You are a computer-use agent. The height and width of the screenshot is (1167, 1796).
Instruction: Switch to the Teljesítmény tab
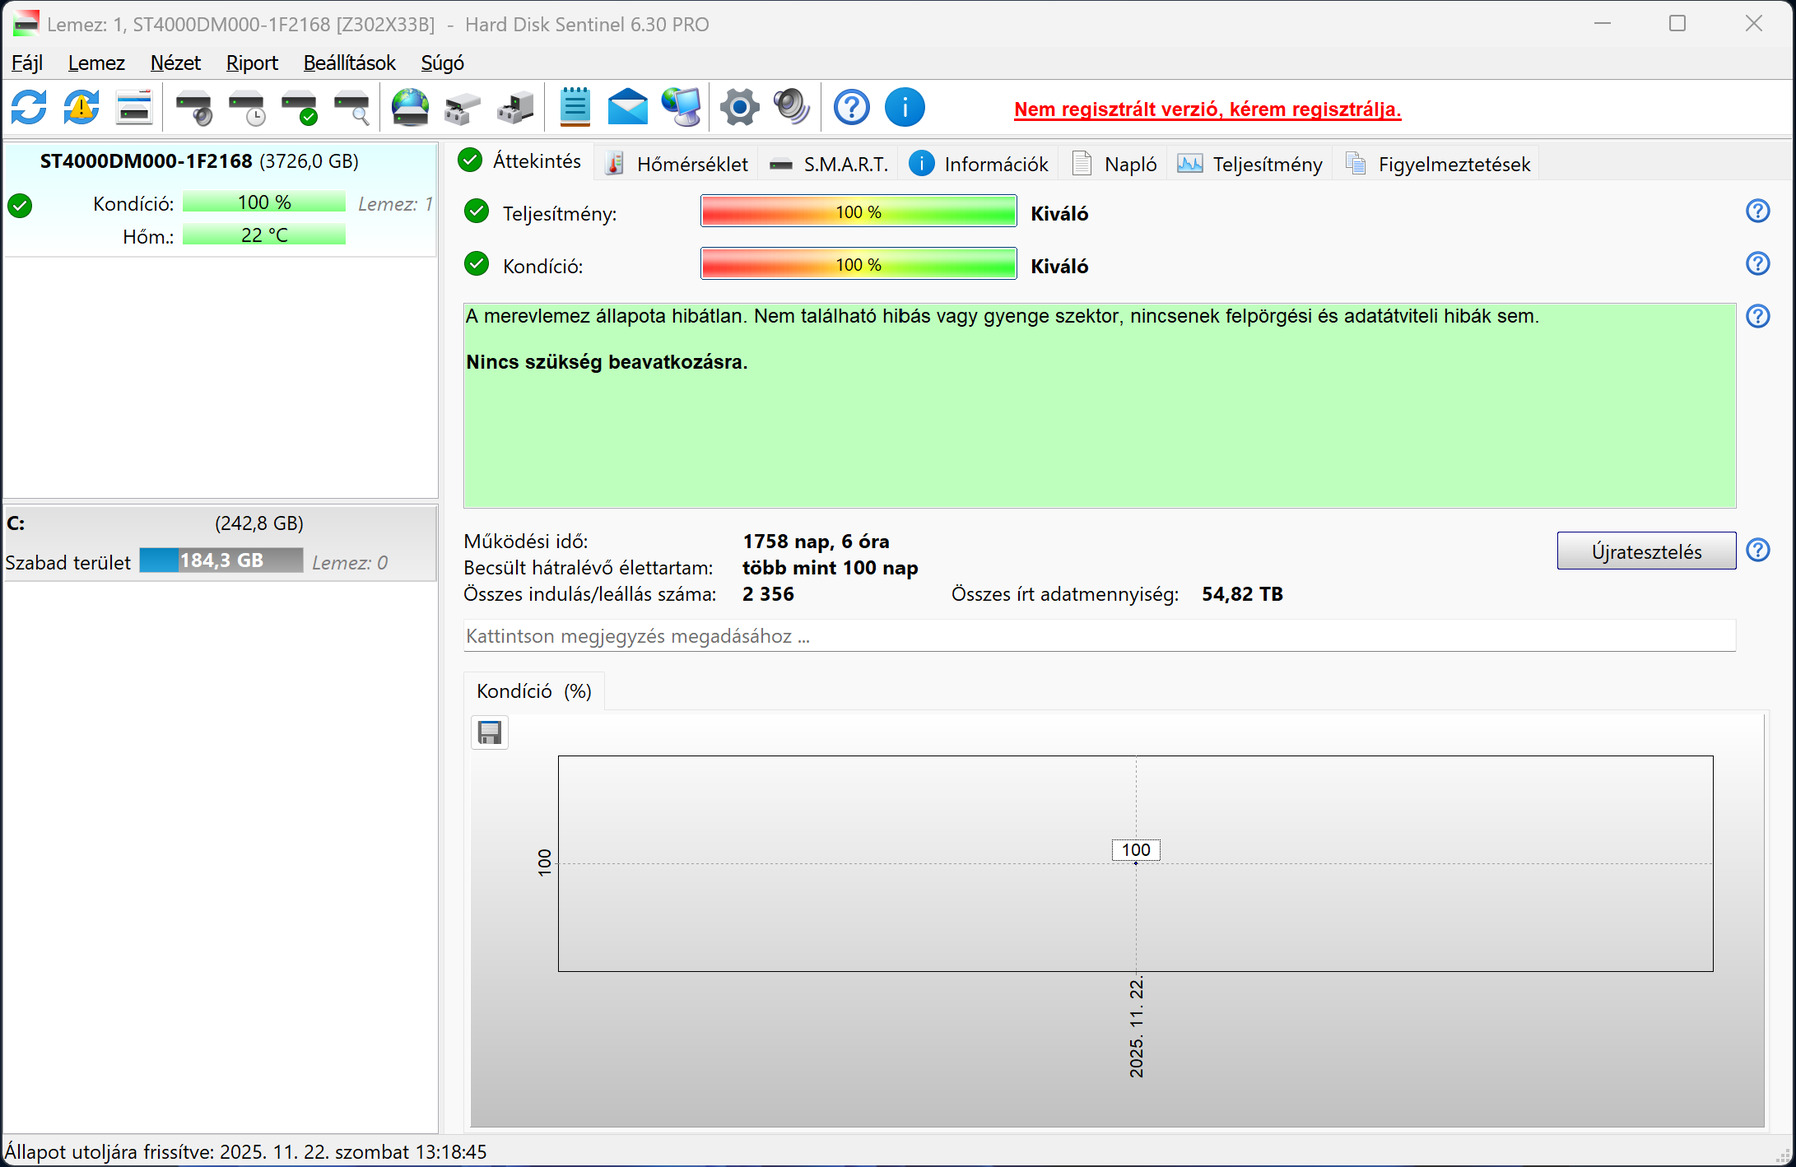[1250, 164]
